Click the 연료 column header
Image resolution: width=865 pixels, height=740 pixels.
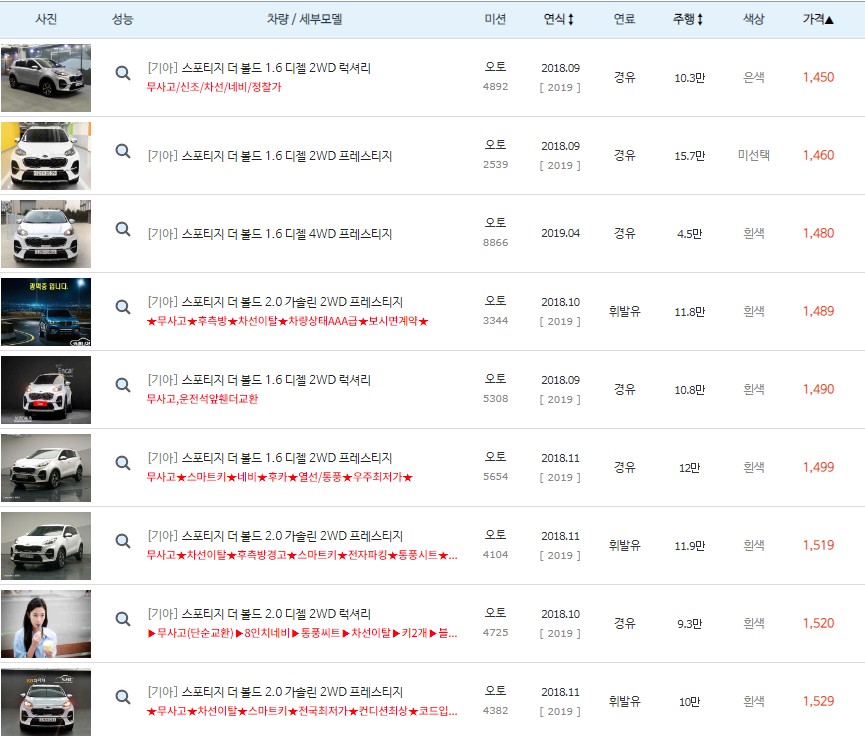click(624, 19)
